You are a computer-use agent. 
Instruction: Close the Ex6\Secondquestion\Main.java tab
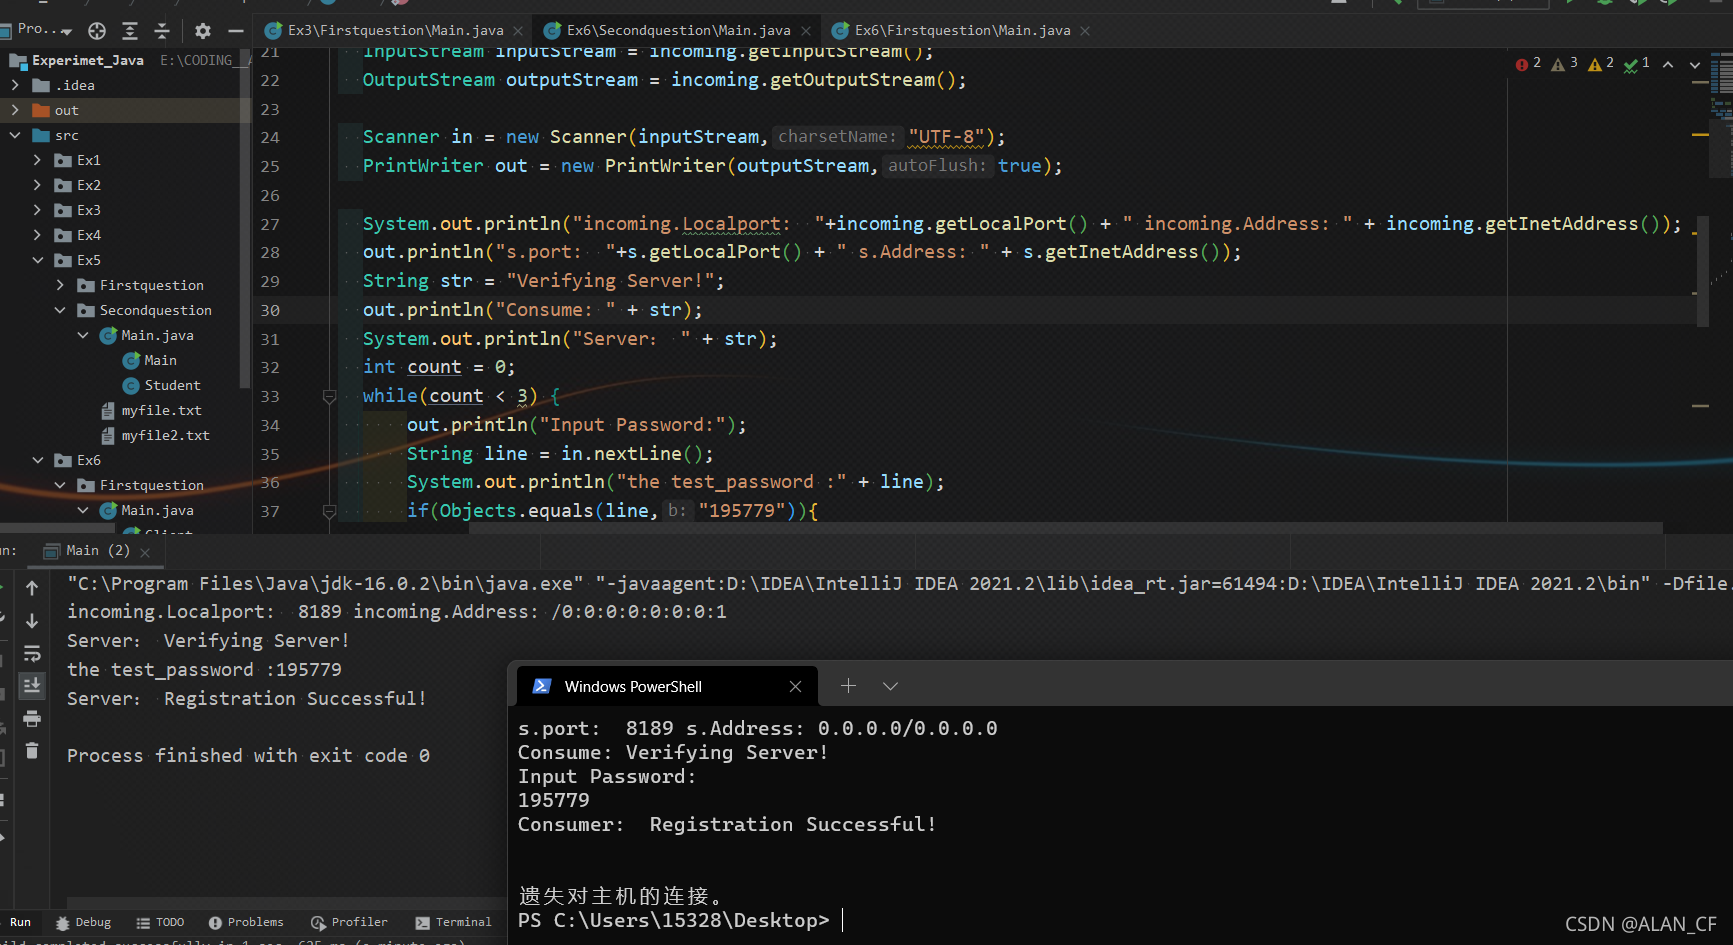click(x=807, y=31)
